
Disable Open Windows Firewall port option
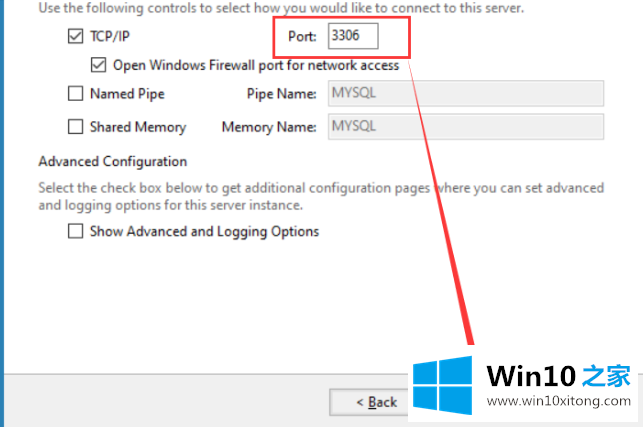[98, 66]
